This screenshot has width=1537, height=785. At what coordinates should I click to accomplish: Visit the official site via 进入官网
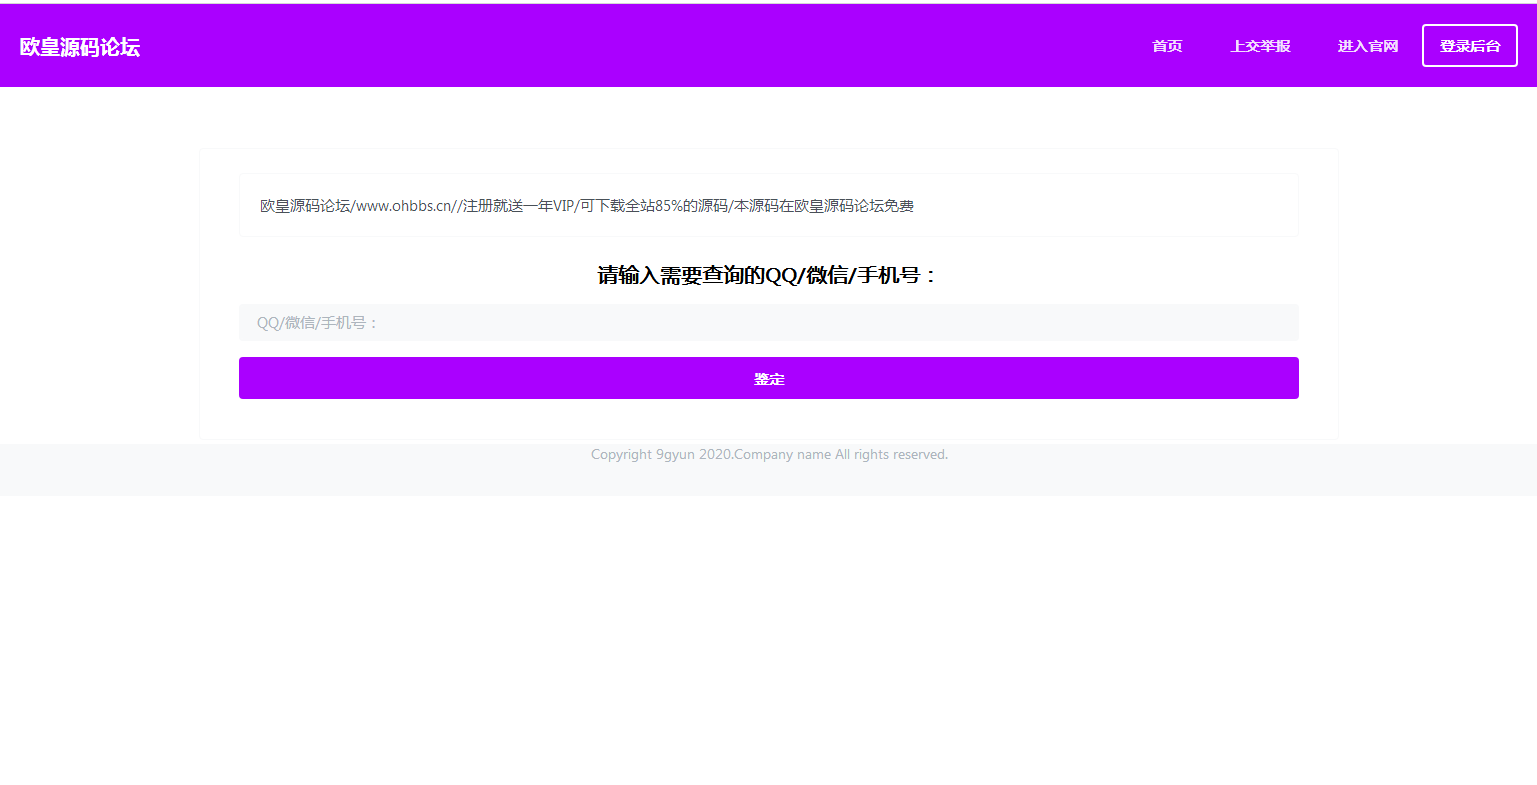(x=1367, y=45)
